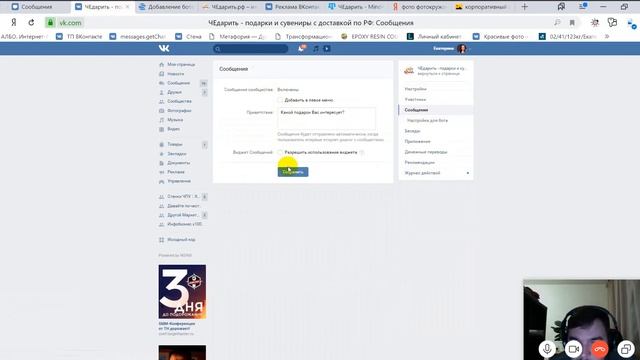The image size is (640, 360).
Task: Click the note icon beside Музыка in sidebar
Action: tap(161, 120)
